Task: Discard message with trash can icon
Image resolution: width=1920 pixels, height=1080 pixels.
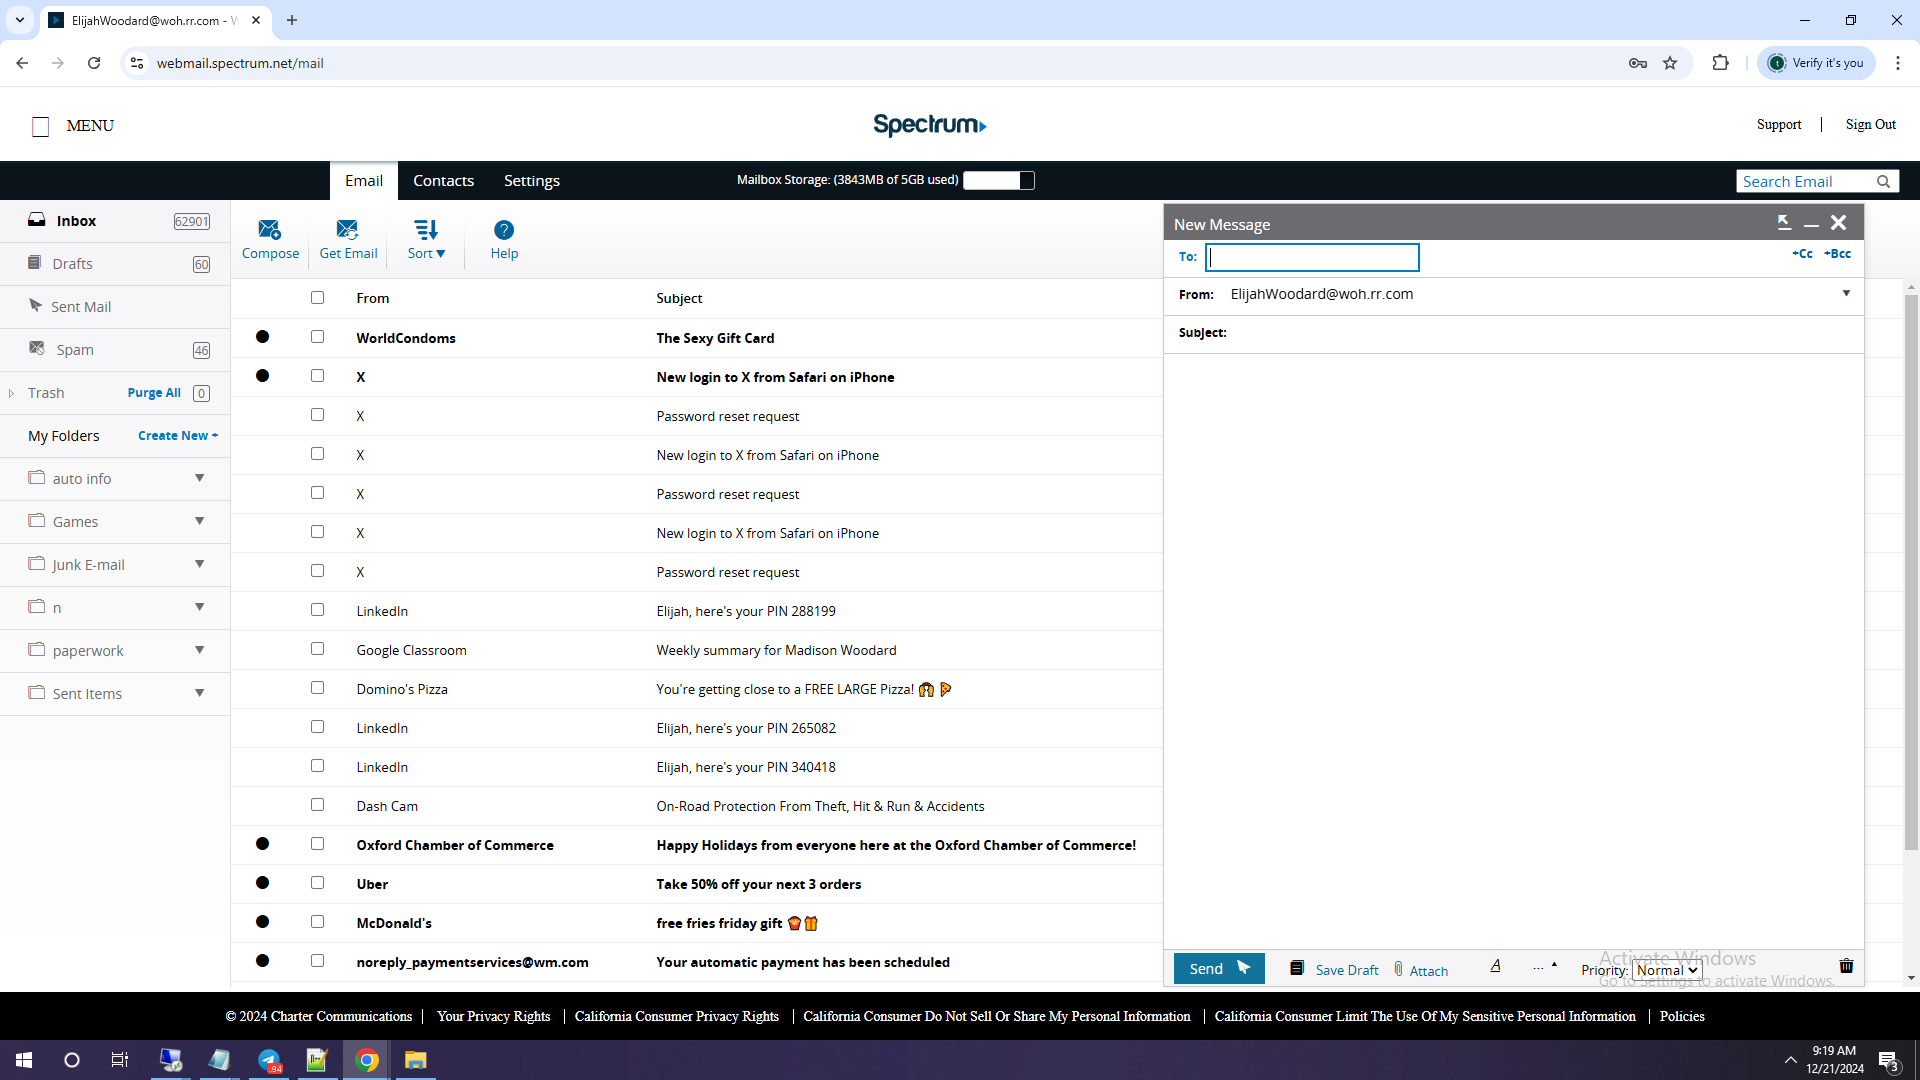Action: tap(1846, 966)
